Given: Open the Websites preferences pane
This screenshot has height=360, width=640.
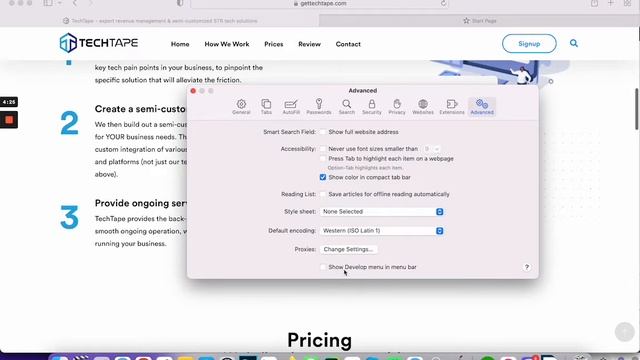Looking at the screenshot, I should pyautogui.click(x=423, y=107).
